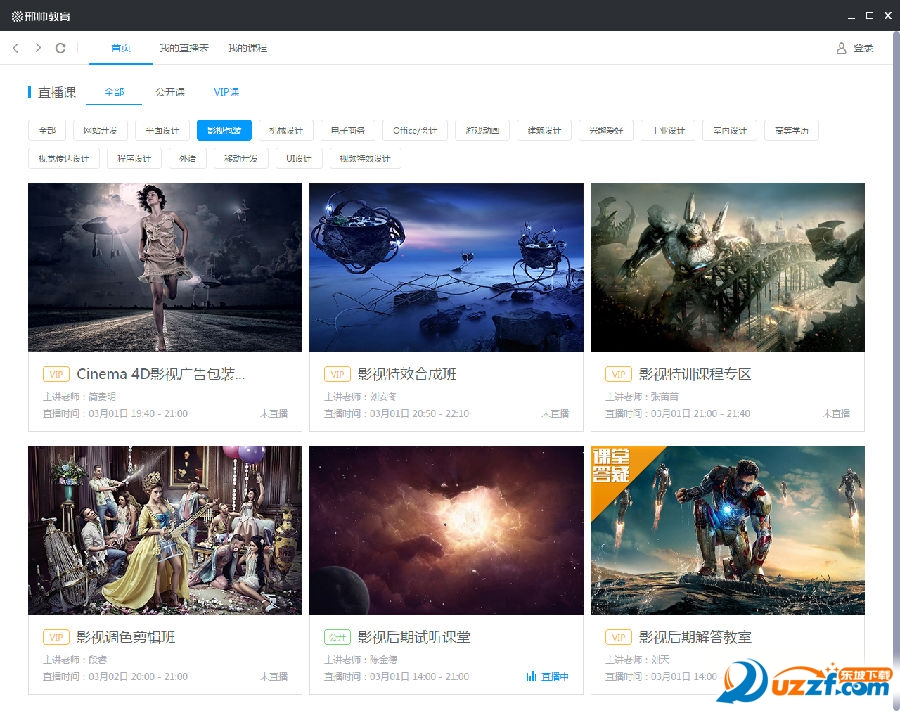Filter by 游戏动画 category tag

click(482, 130)
